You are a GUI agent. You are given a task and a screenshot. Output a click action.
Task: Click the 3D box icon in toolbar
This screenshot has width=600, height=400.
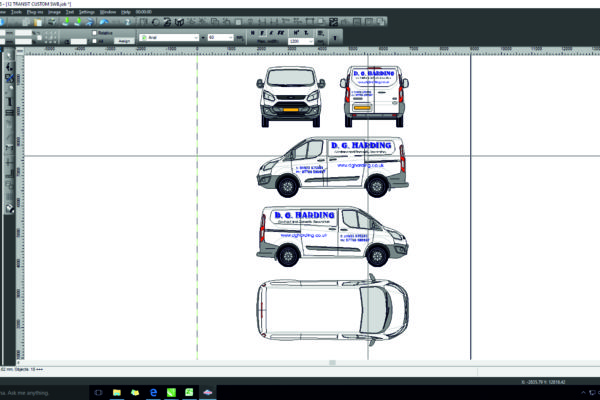pyautogui.click(x=179, y=22)
